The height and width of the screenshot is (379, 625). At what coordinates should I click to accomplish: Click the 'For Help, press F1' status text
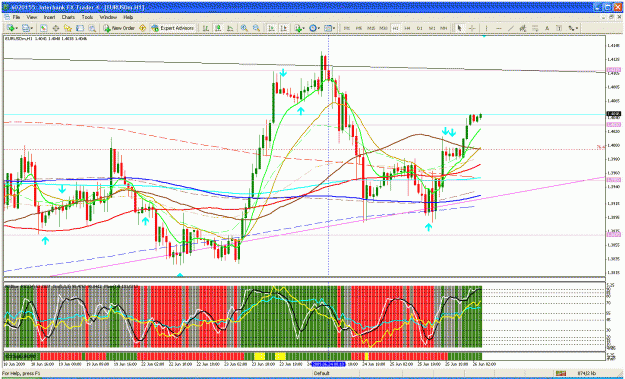click(x=21, y=373)
